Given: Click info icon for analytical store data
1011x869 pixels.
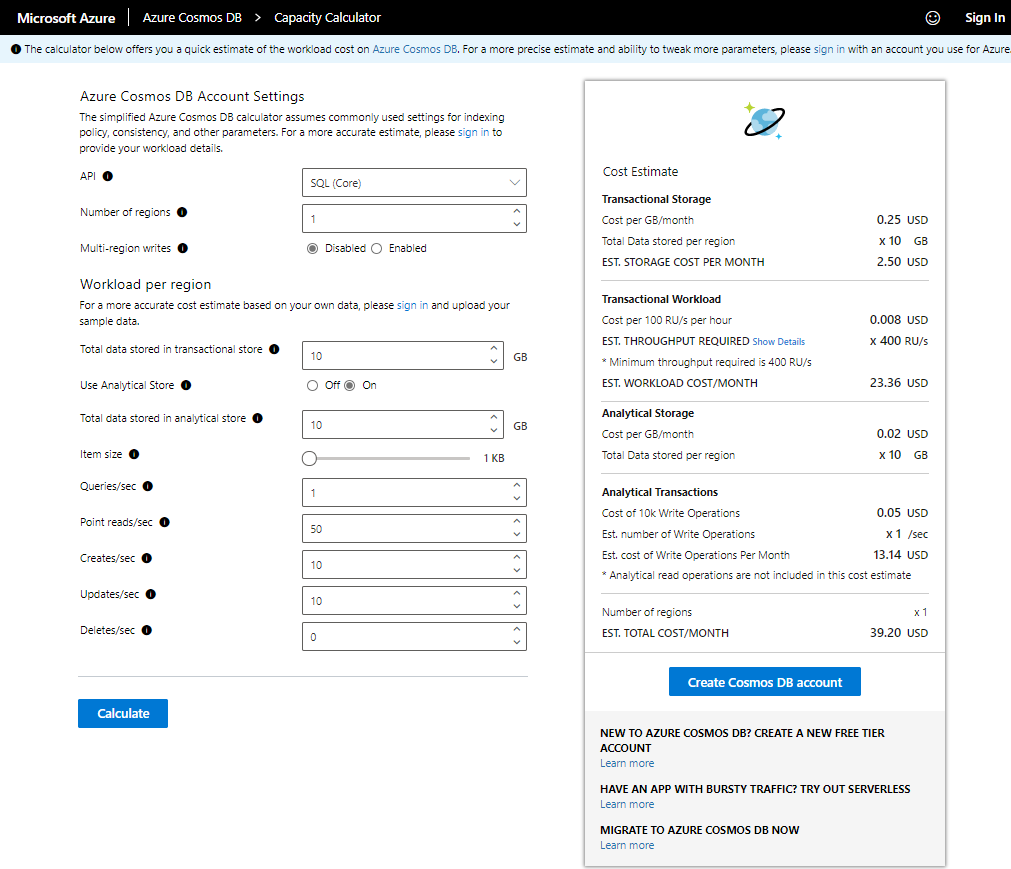Looking at the screenshot, I should tap(257, 418).
